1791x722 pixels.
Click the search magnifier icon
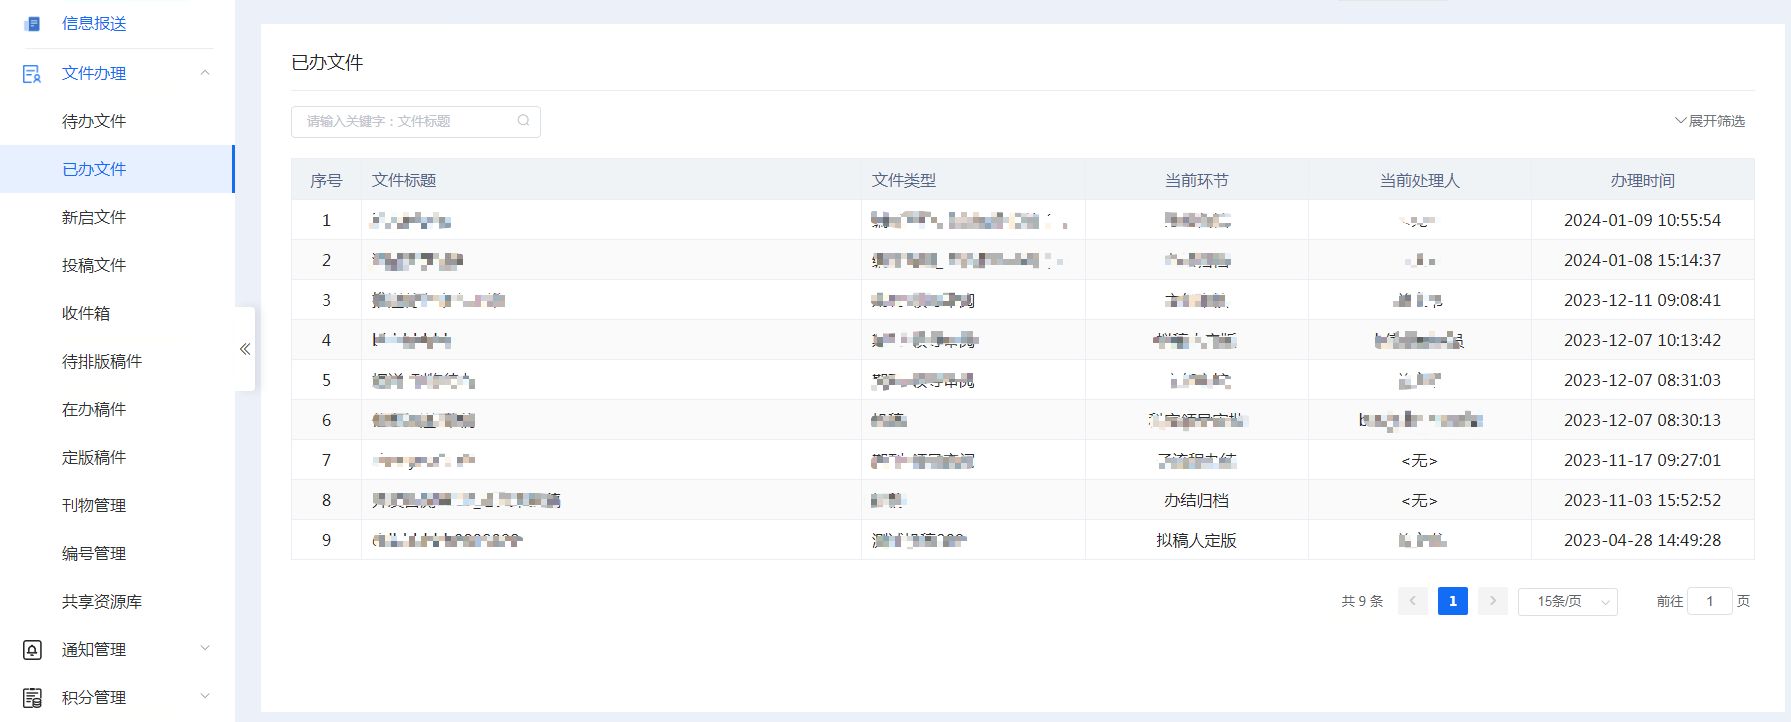pyautogui.click(x=523, y=121)
